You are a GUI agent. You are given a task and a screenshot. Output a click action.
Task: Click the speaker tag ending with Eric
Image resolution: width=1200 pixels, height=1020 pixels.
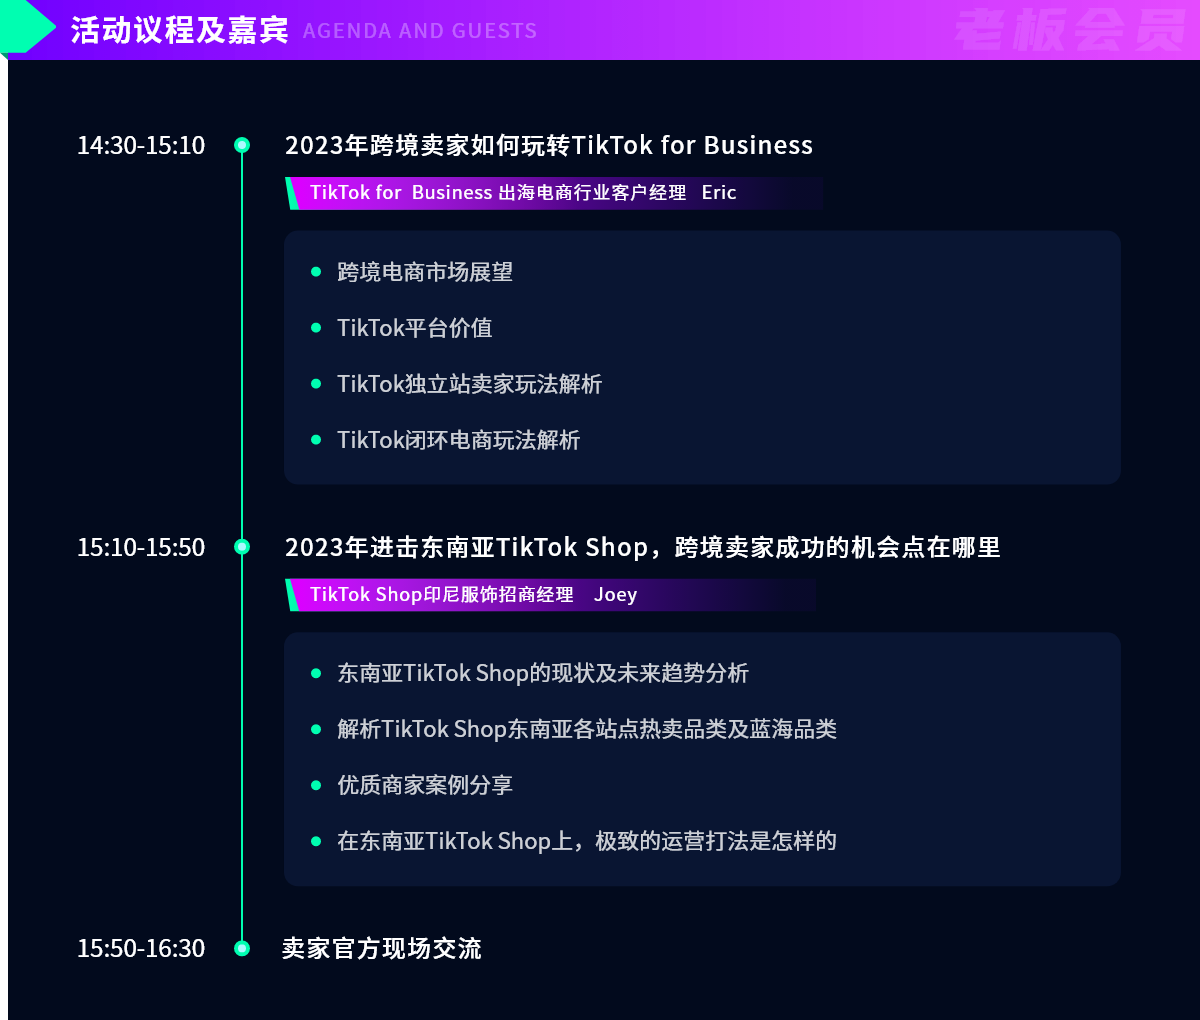click(554, 193)
